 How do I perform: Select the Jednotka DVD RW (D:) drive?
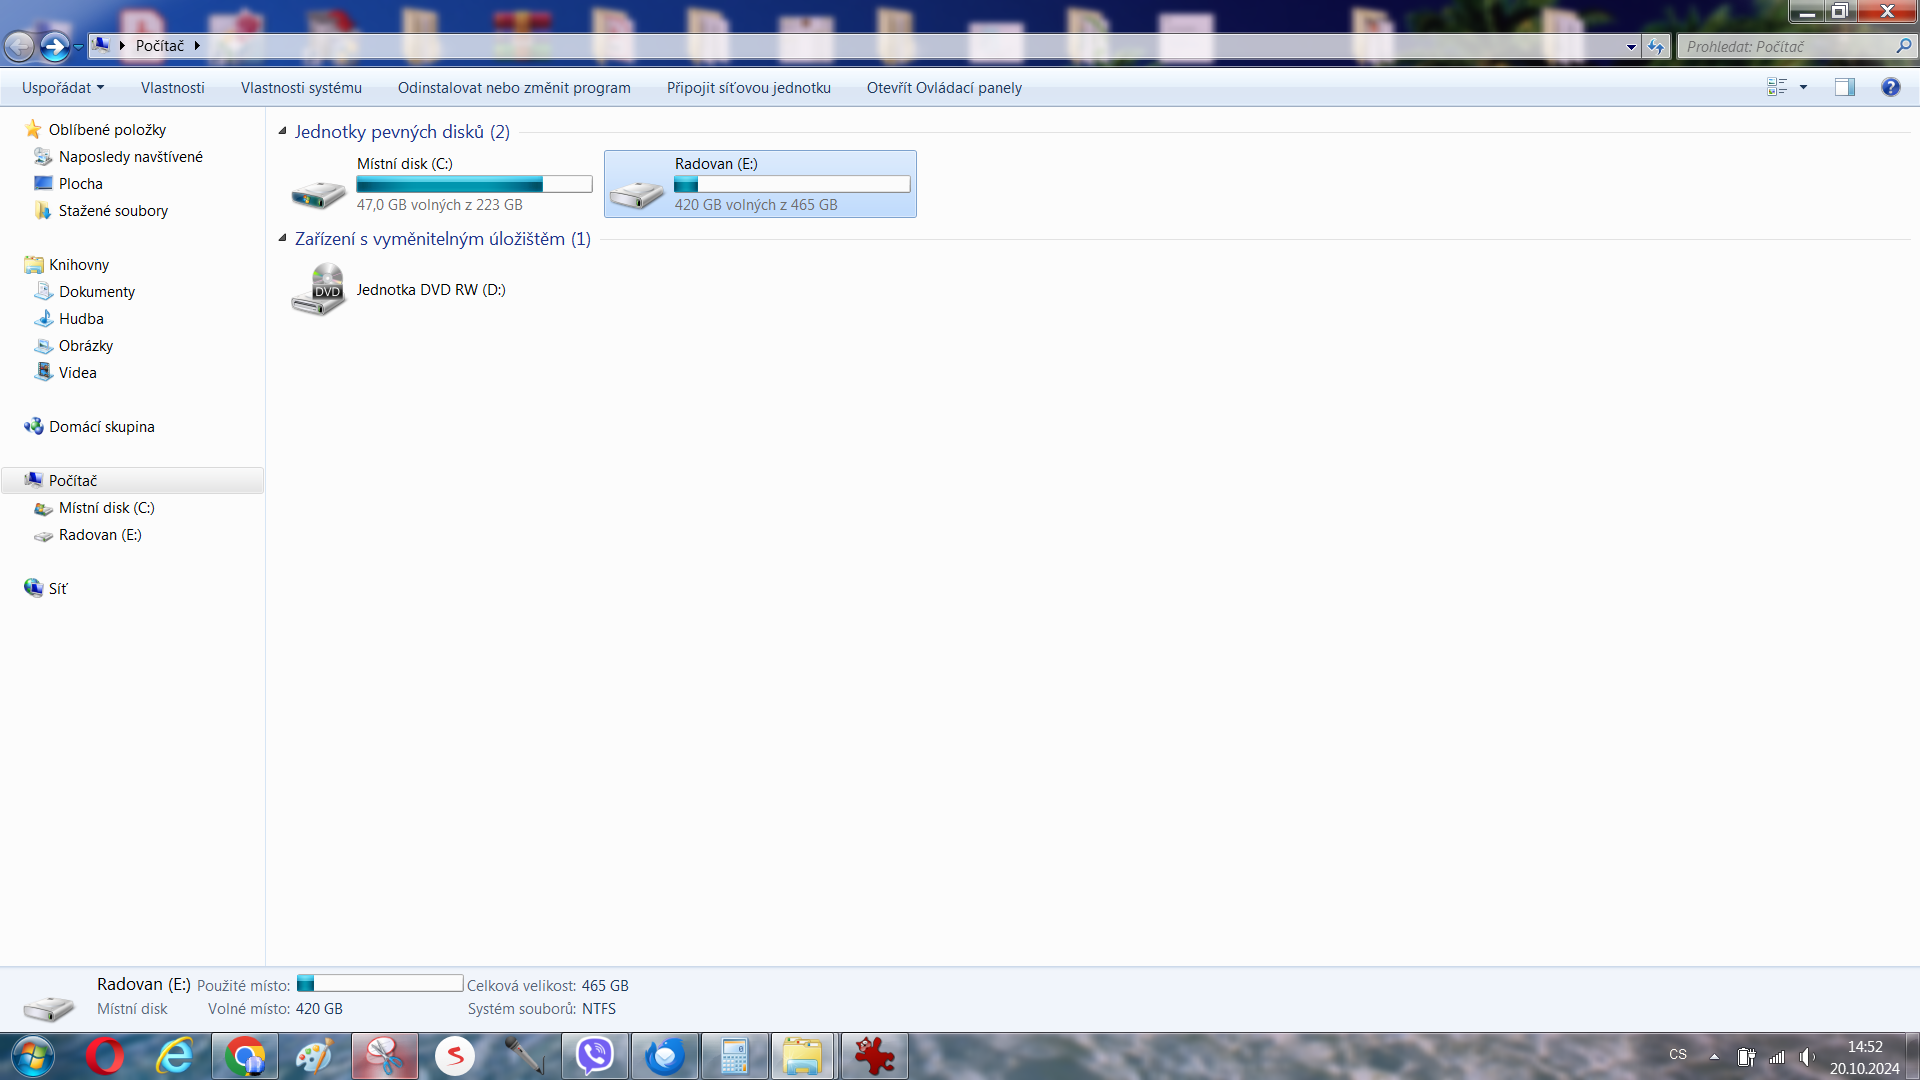click(x=430, y=290)
